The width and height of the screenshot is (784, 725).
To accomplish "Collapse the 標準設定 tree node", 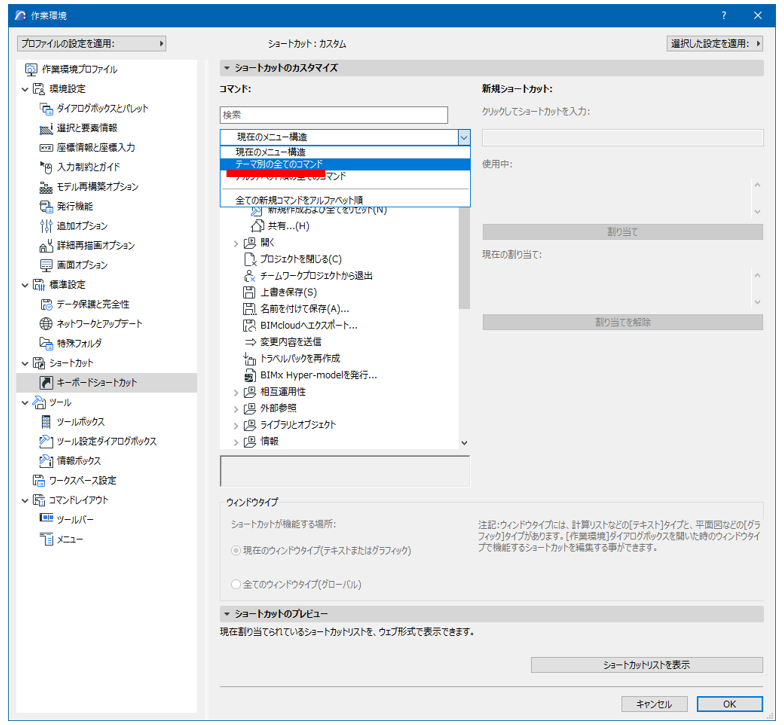I will pos(25,285).
